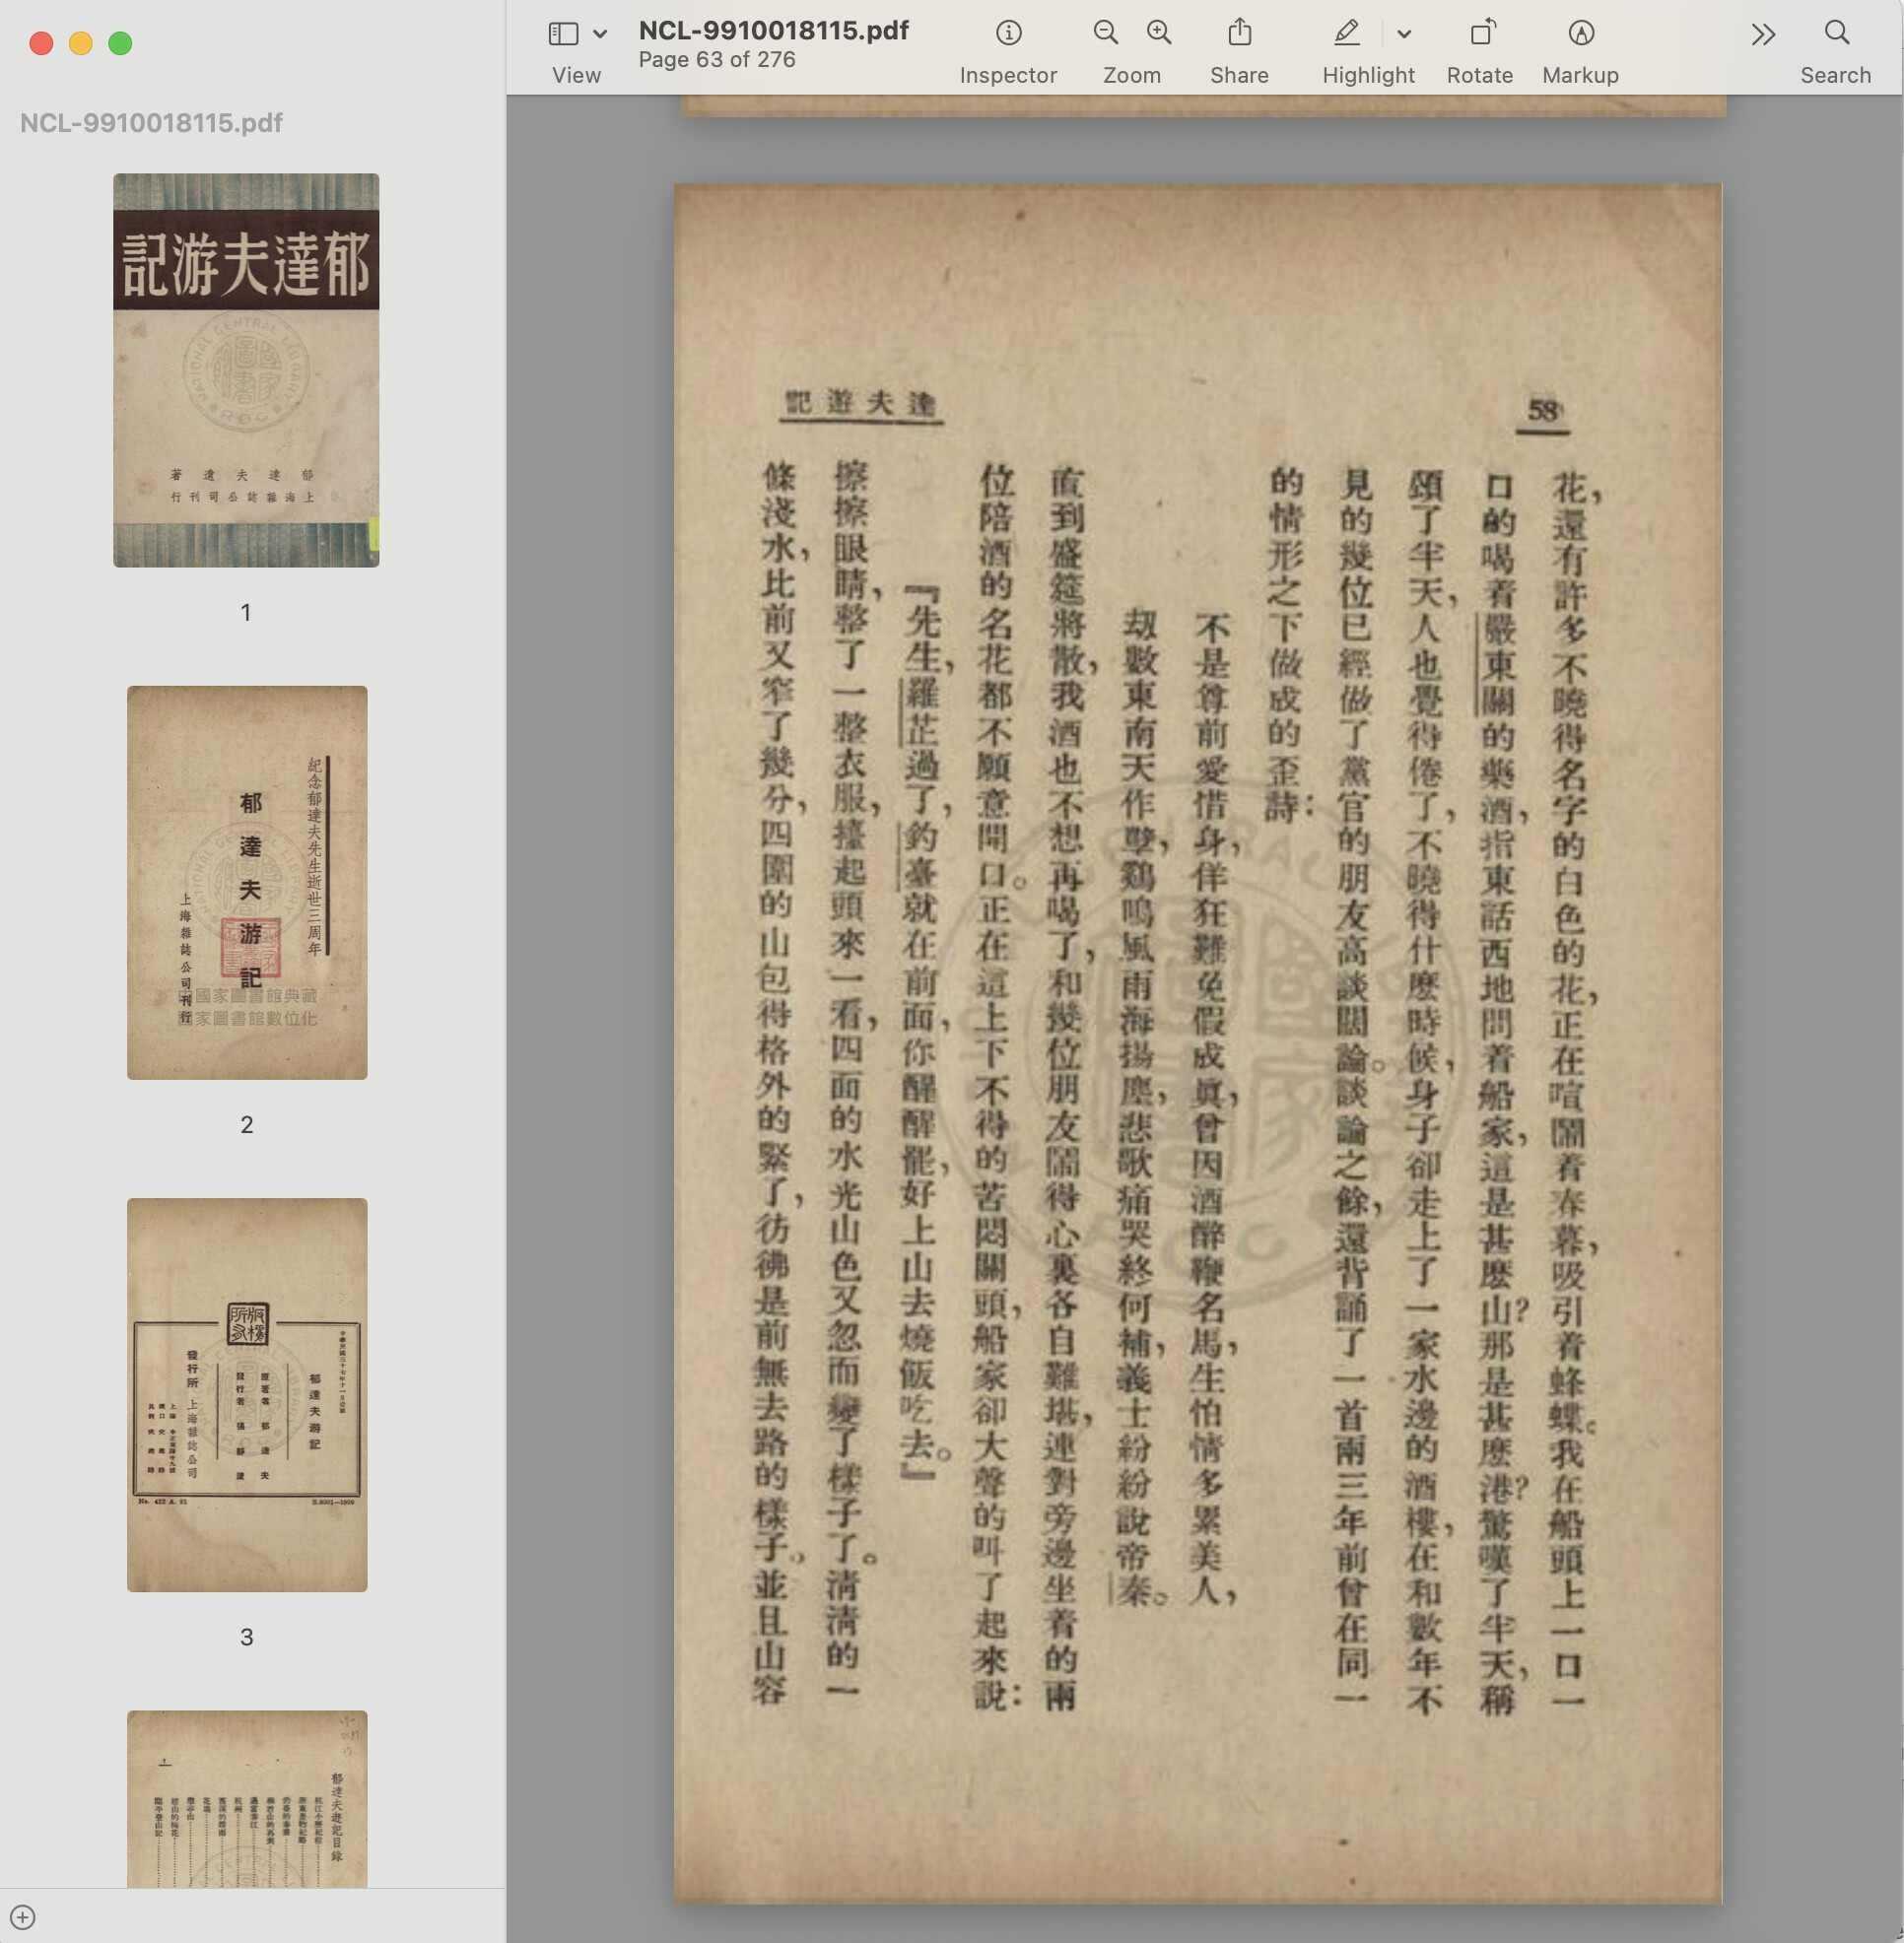Click the green fullscreen window button
The width and height of the screenshot is (1904, 1943).
point(120,43)
